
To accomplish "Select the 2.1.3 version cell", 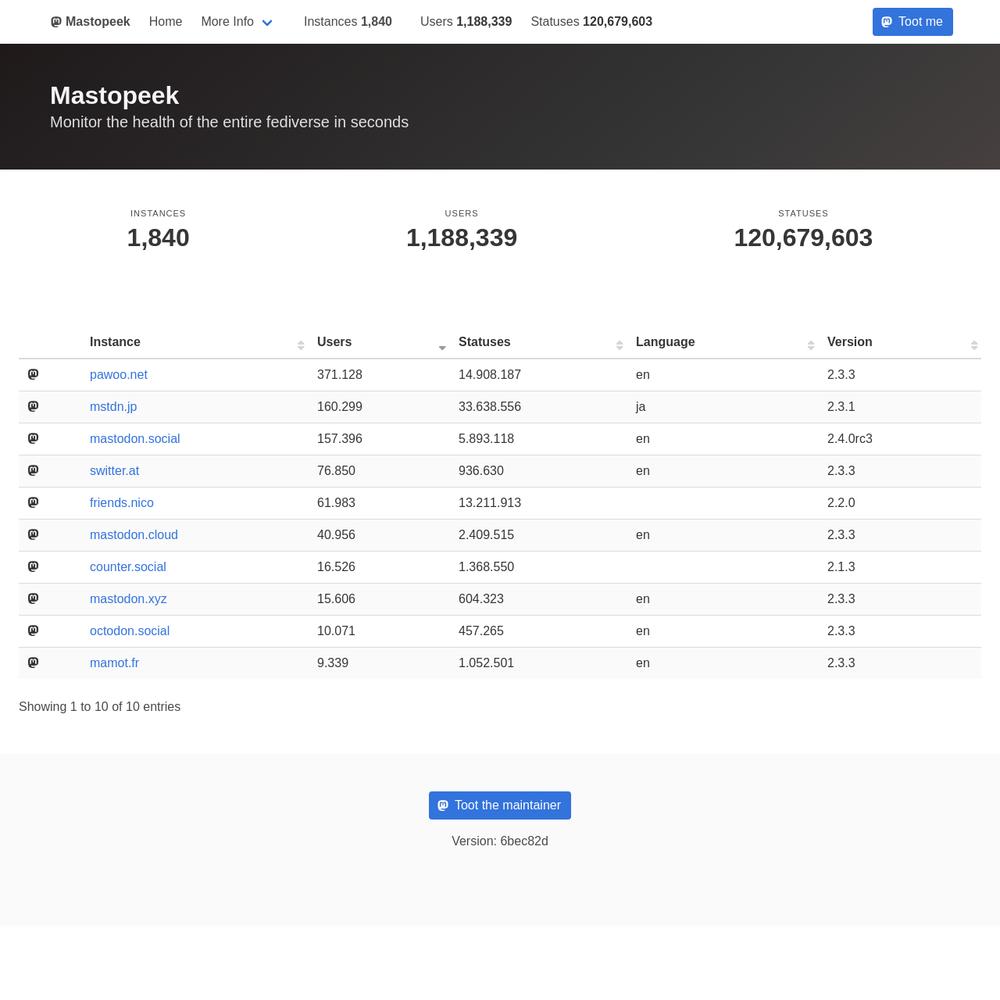I will point(900,566).
